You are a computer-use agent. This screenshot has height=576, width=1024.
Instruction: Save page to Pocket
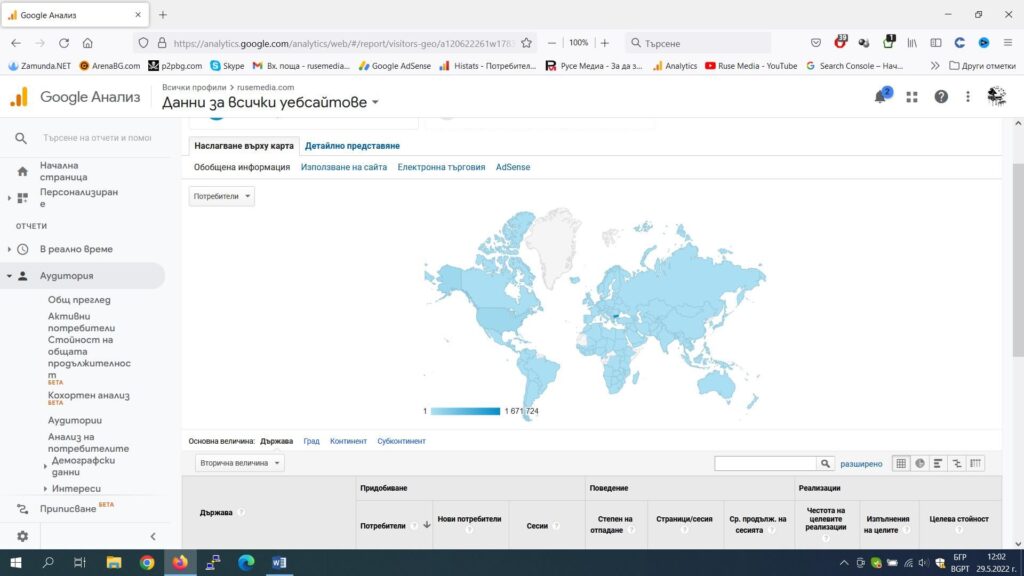click(816, 43)
